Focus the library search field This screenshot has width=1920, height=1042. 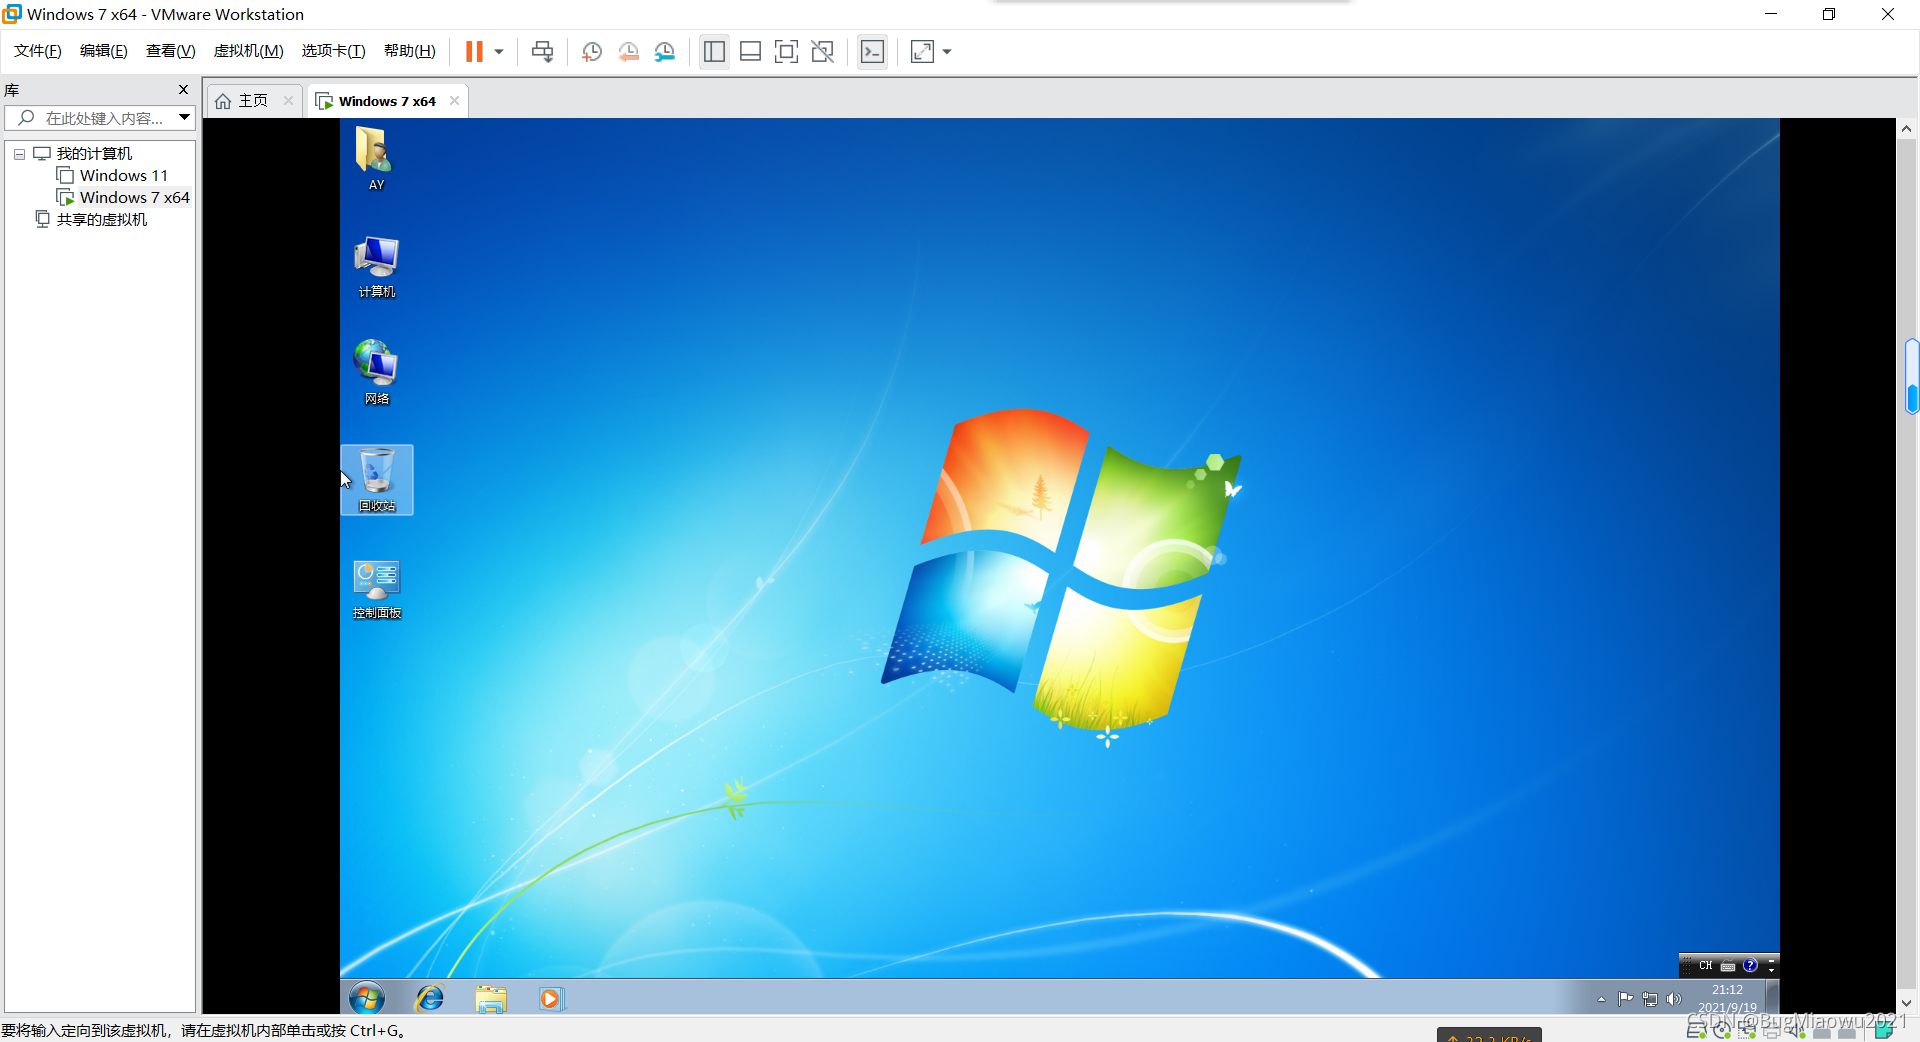pos(92,118)
